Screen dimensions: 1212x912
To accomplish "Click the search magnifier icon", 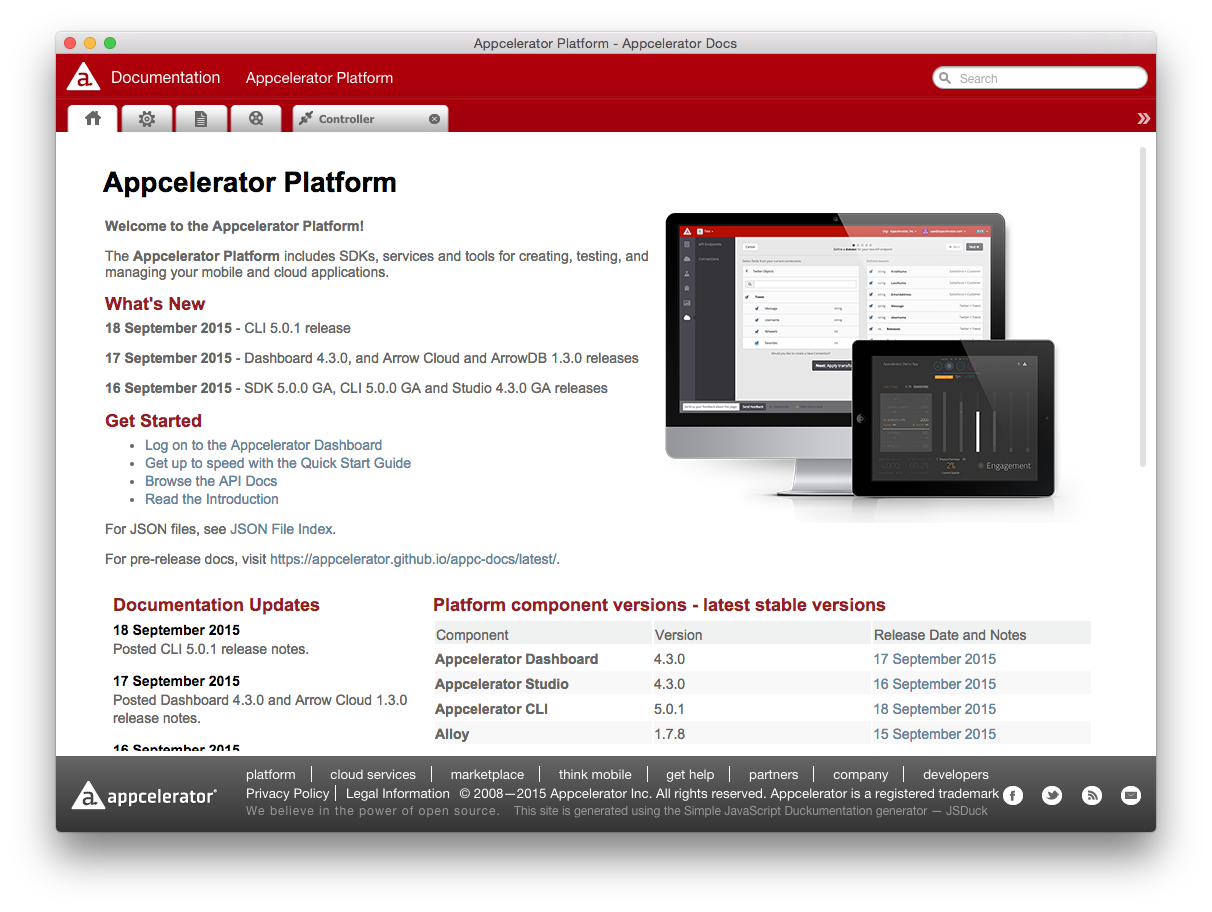I will pyautogui.click(x=945, y=78).
